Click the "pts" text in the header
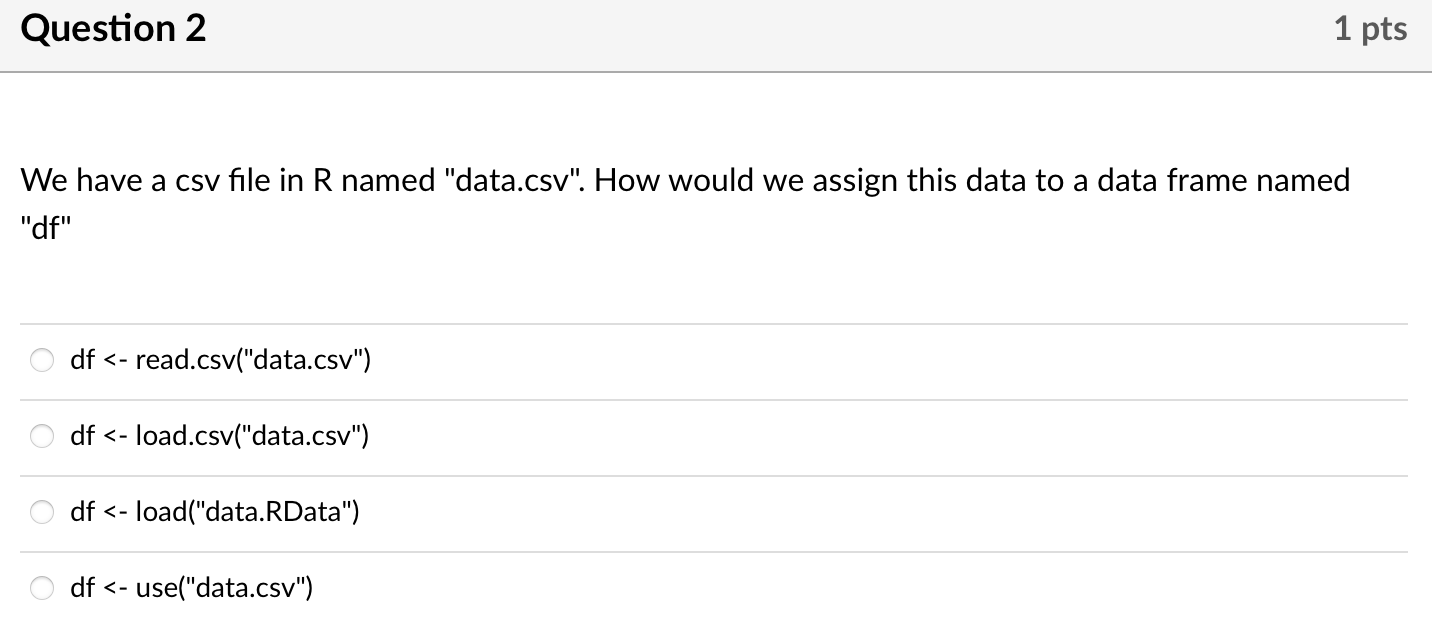Image resolution: width=1432 pixels, height=640 pixels. click(1382, 29)
